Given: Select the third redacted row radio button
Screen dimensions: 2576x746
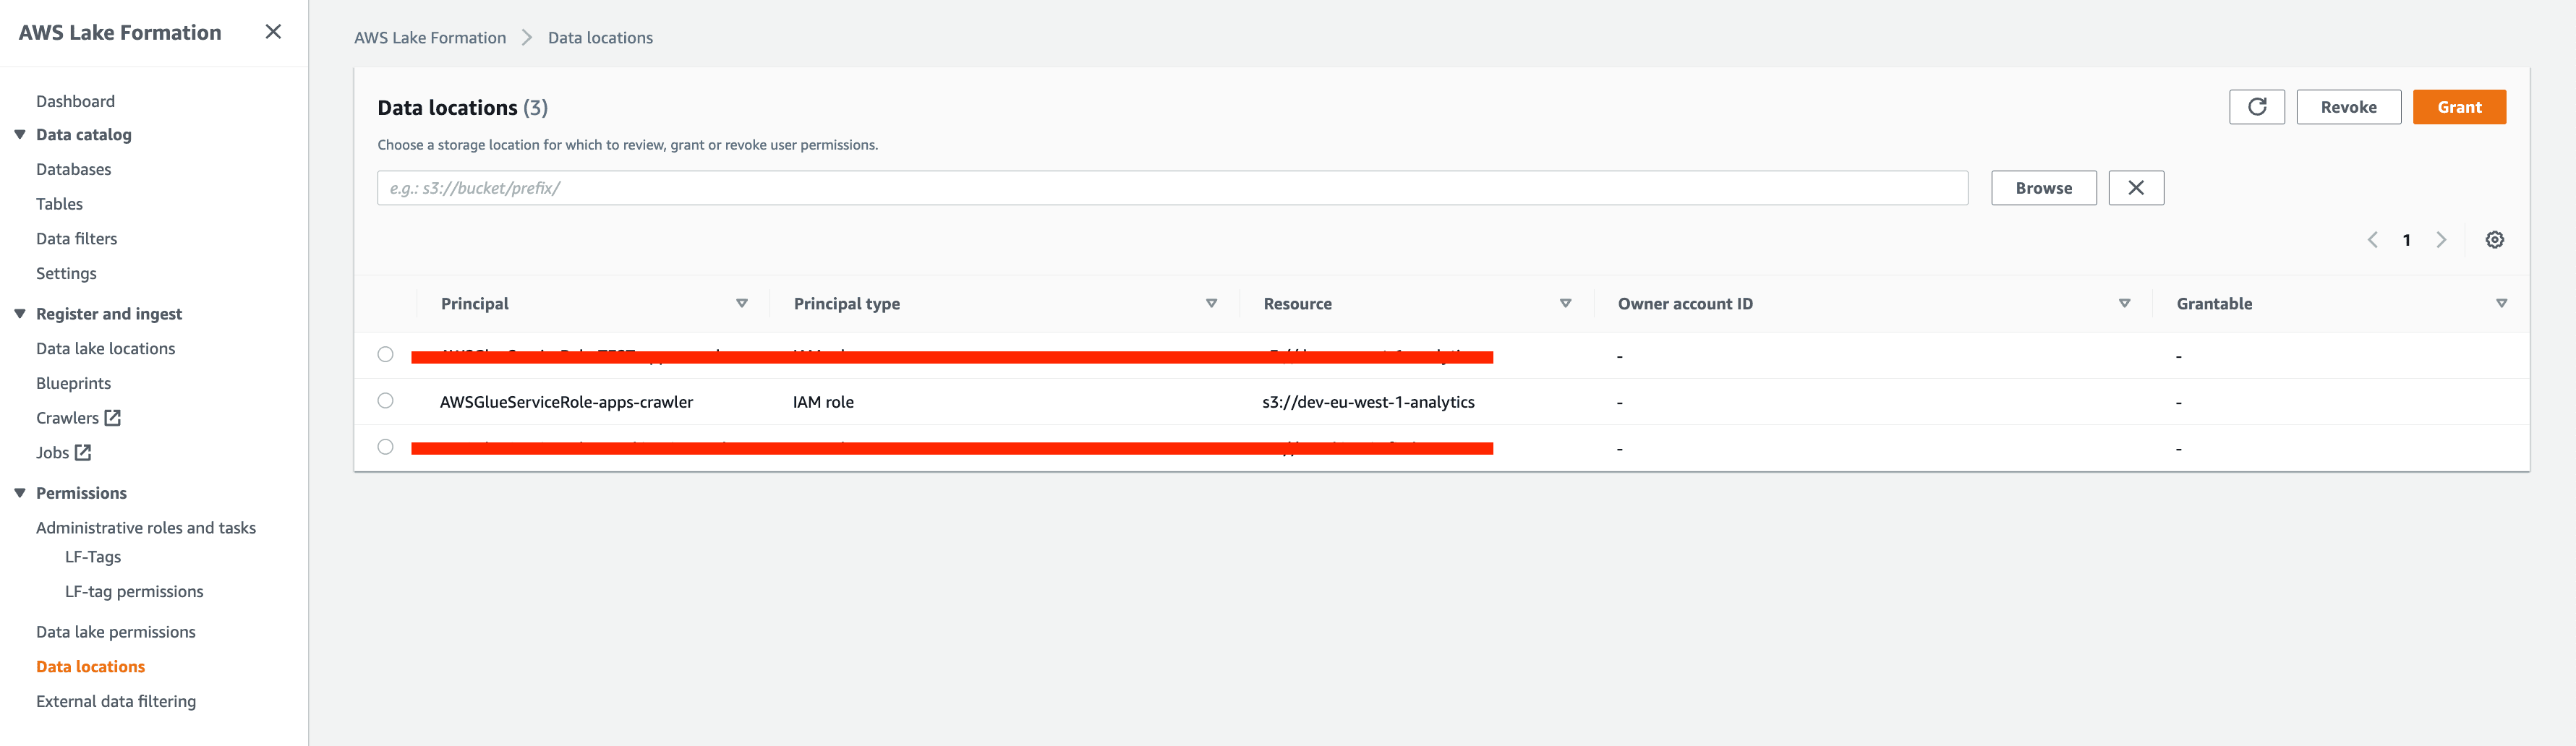Looking at the screenshot, I should [x=385, y=447].
